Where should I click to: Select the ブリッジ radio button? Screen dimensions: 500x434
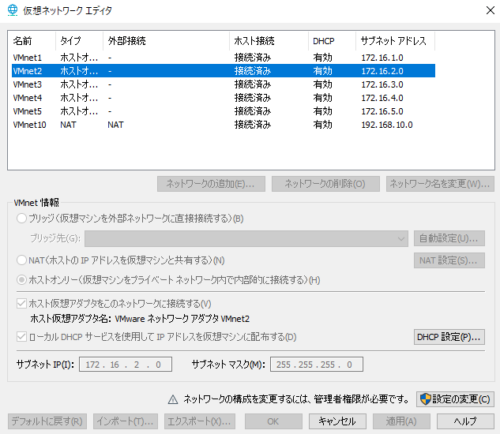(22, 219)
